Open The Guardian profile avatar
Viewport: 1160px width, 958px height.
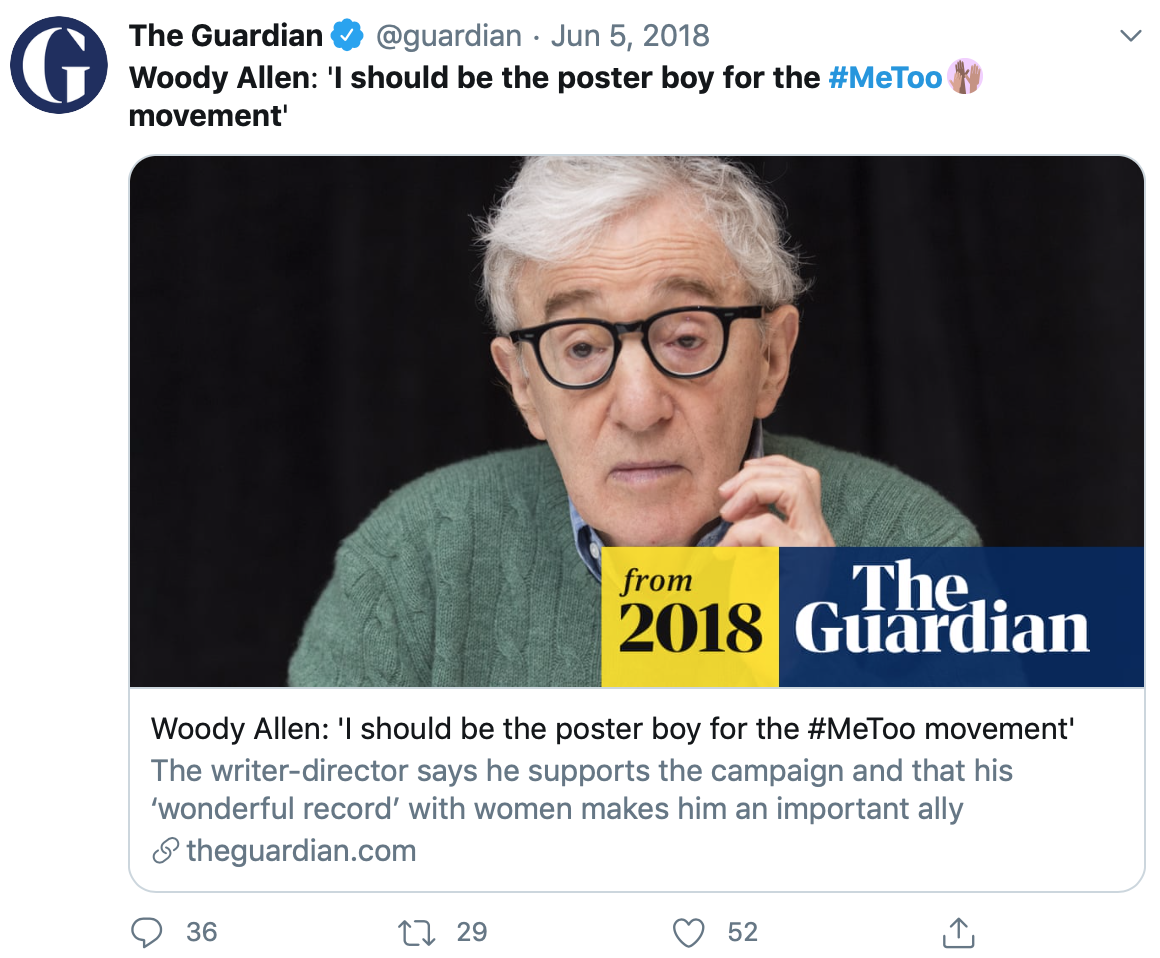click(58, 65)
